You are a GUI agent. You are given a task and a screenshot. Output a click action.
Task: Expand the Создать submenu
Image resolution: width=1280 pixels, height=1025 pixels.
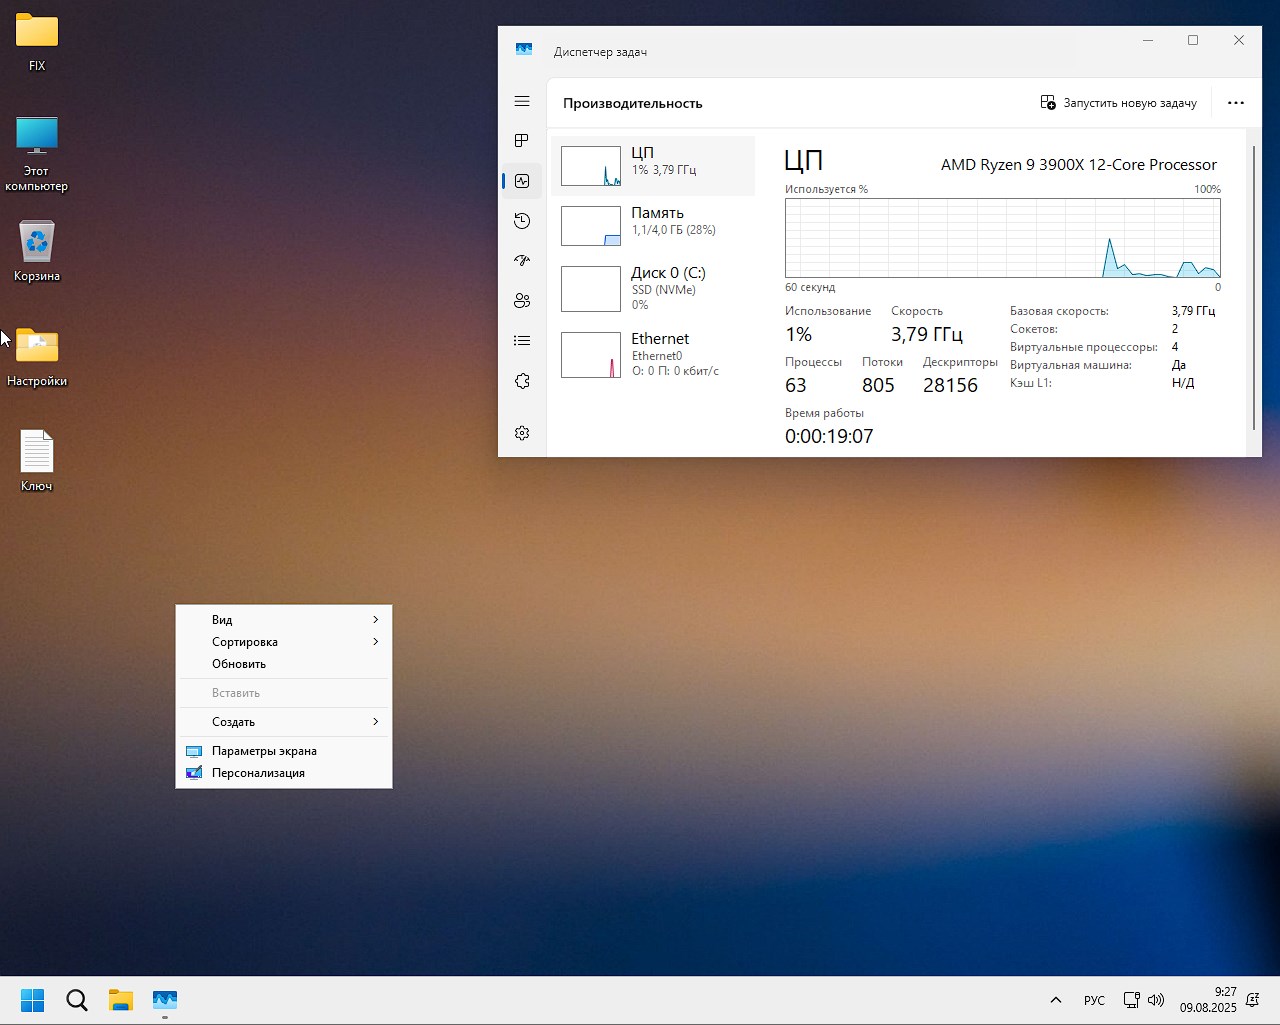(284, 722)
